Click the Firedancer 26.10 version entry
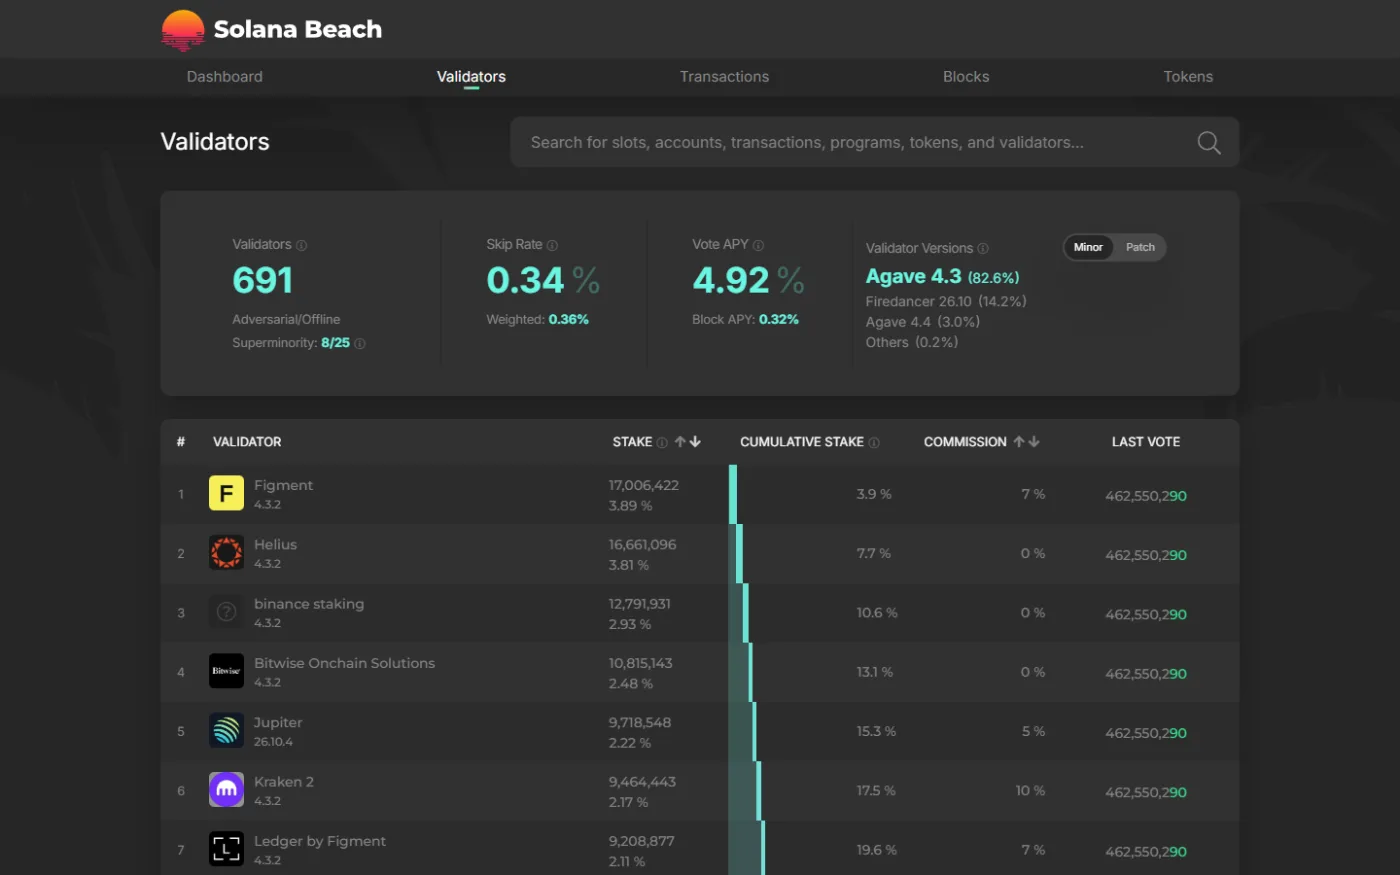Viewport: 1400px width, 875px height. click(x=946, y=301)
